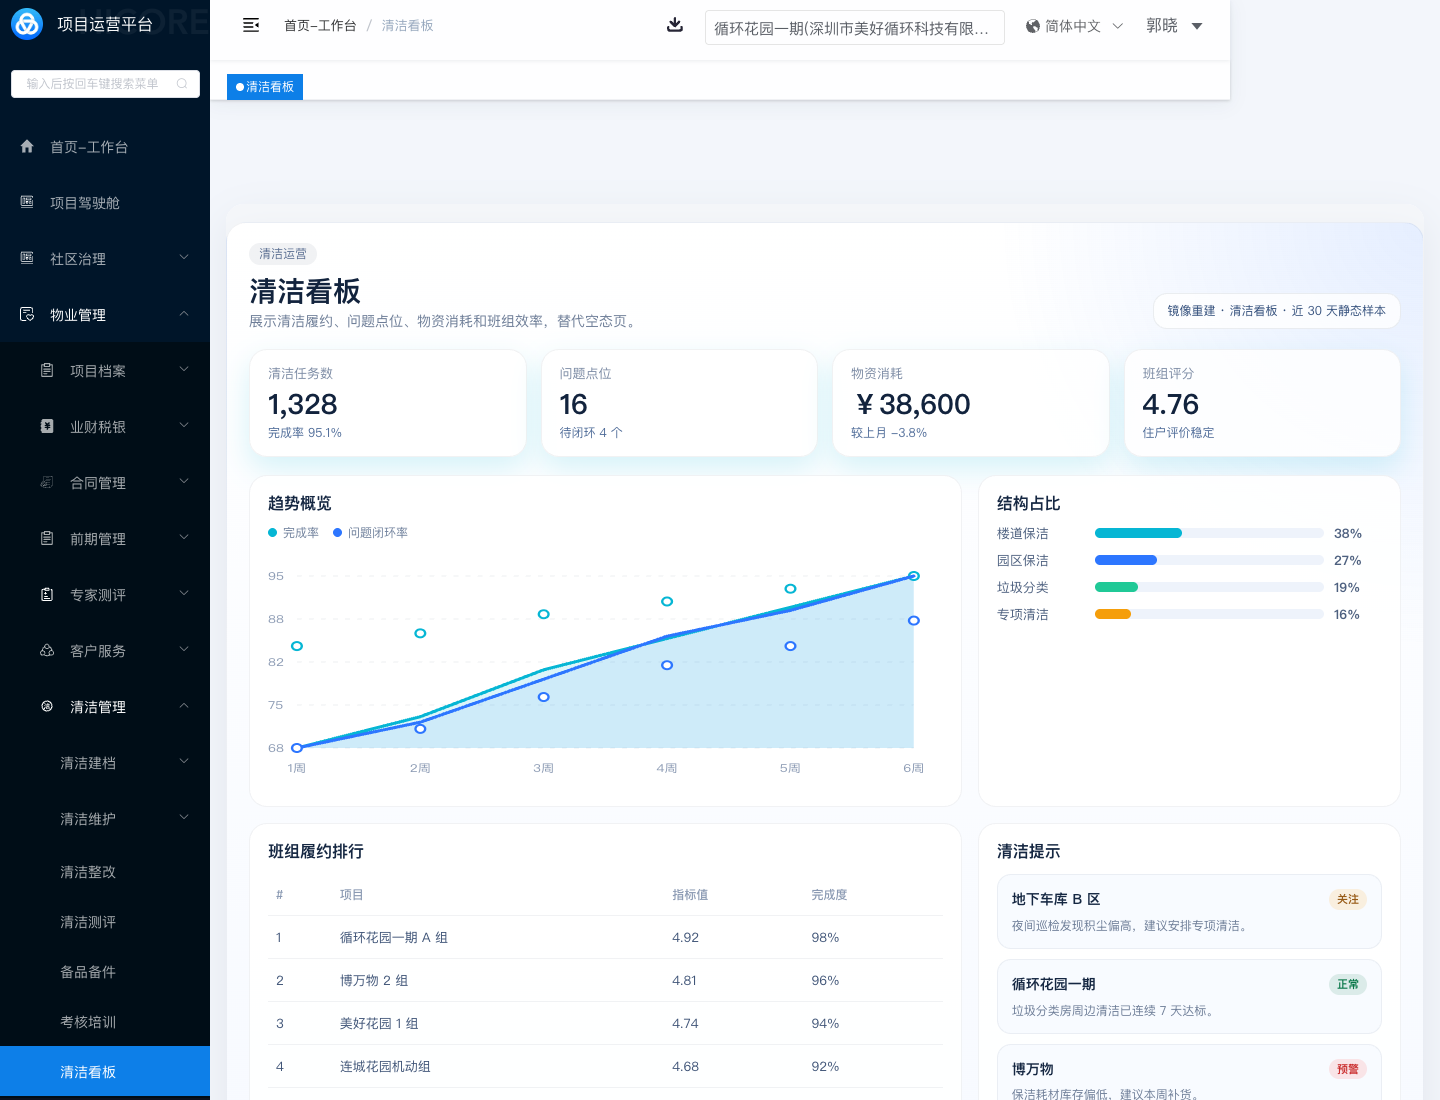The height and width of the screenshot is (1100, 1440).
Task: Click the home icon beside 首页-工作台
Action: (27, 146)
